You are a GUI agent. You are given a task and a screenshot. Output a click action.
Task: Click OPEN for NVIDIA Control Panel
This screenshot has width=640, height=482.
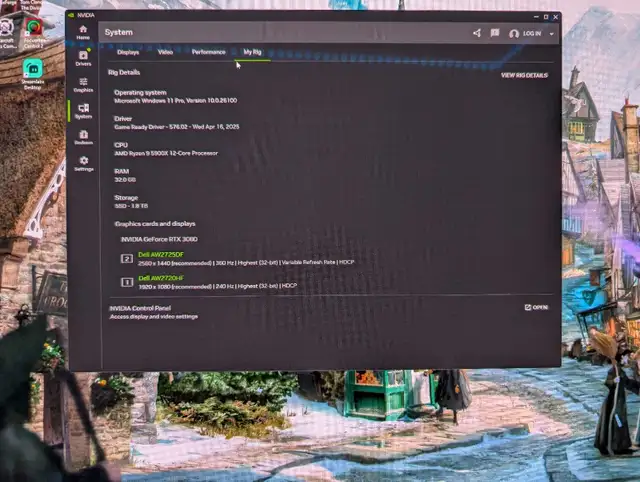pyautogui.click(x=536, y=307)
